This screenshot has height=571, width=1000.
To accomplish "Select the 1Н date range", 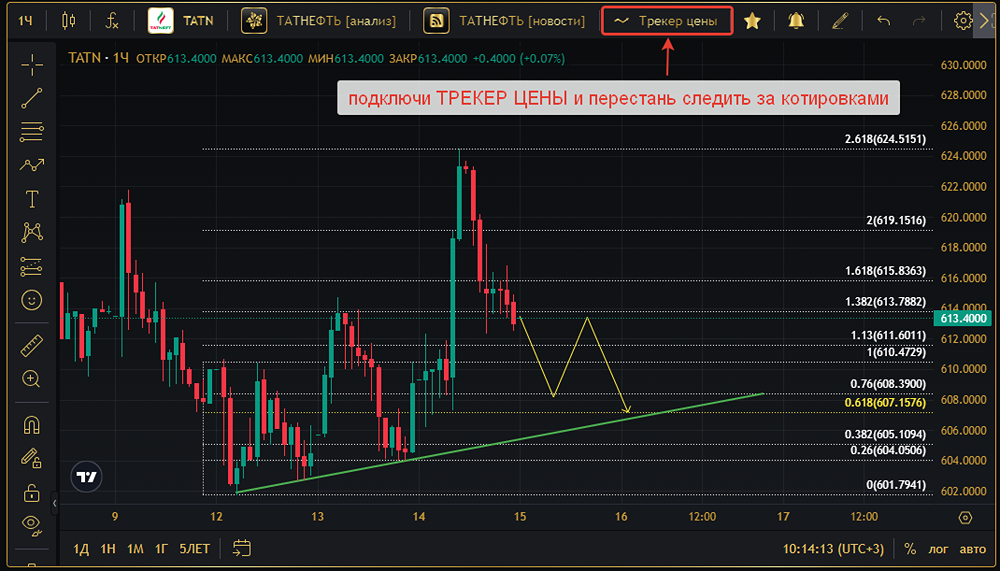I will coord(108,549).
